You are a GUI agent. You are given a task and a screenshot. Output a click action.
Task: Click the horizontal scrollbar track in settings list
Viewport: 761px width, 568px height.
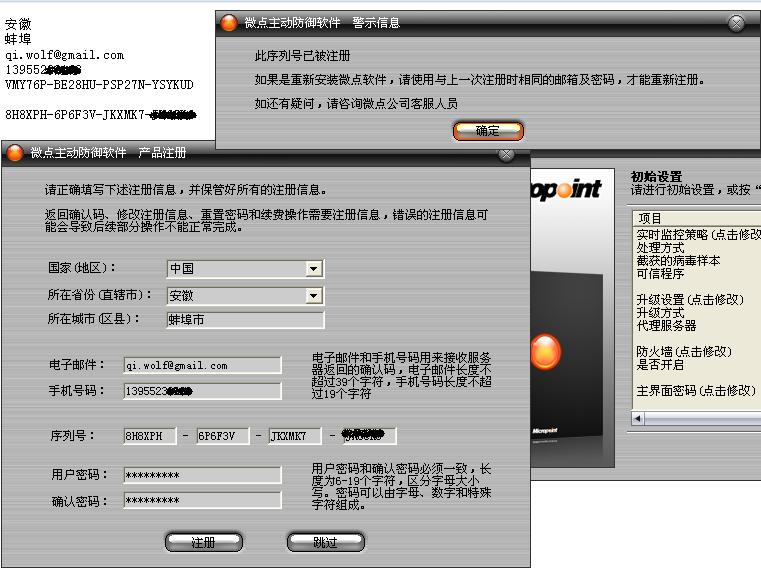(x=703, y=418)
